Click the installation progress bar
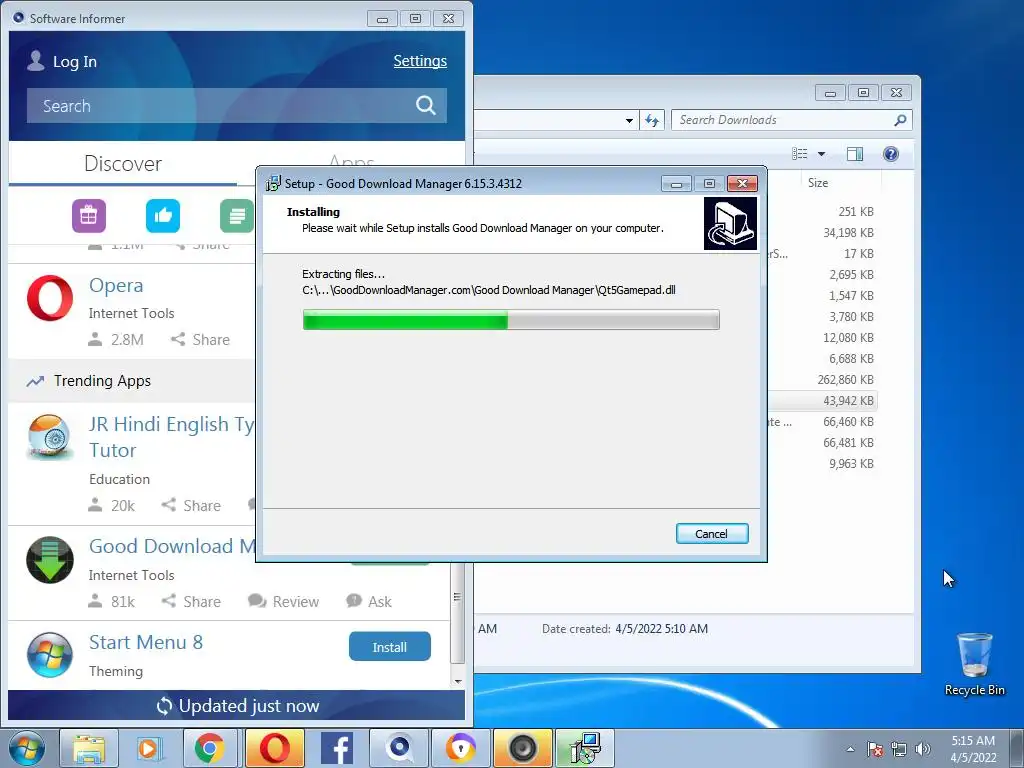1024x768 pixels. 511,320
